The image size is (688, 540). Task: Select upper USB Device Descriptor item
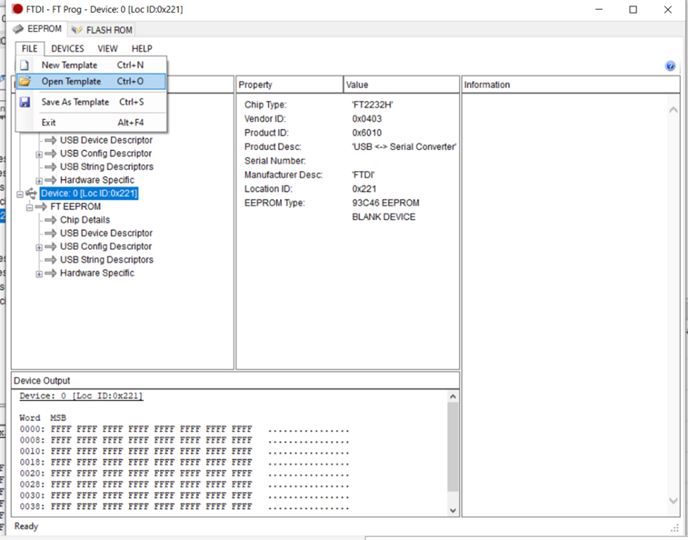click(106, 140)
